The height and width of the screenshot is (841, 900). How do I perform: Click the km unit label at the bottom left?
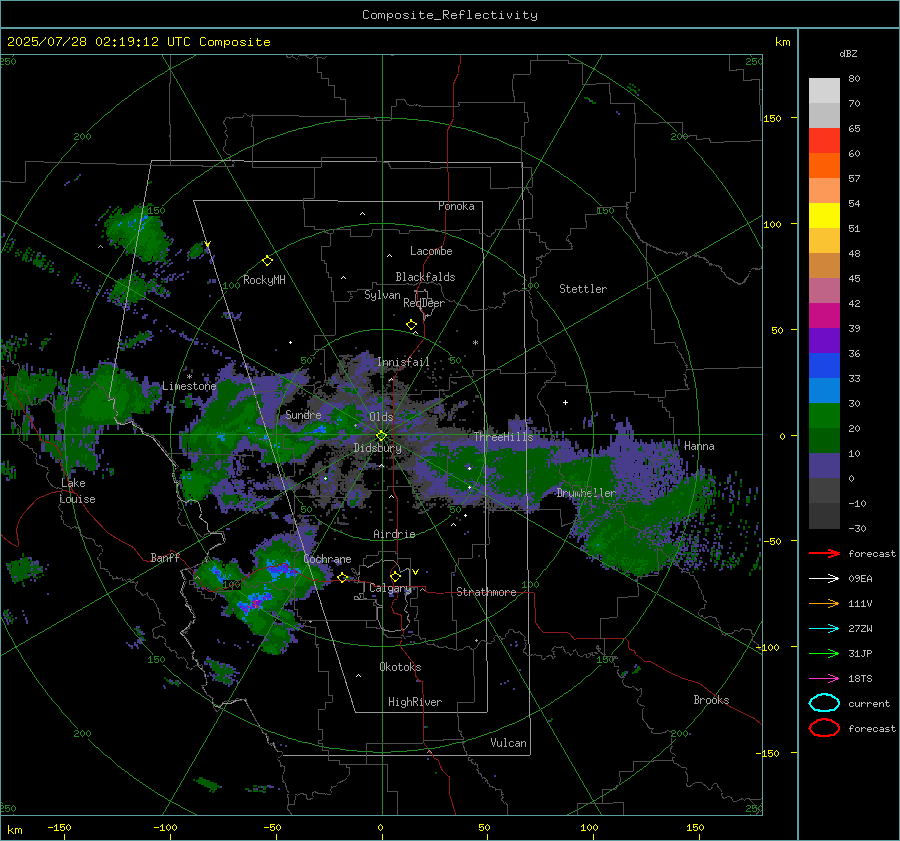point(14,830)
